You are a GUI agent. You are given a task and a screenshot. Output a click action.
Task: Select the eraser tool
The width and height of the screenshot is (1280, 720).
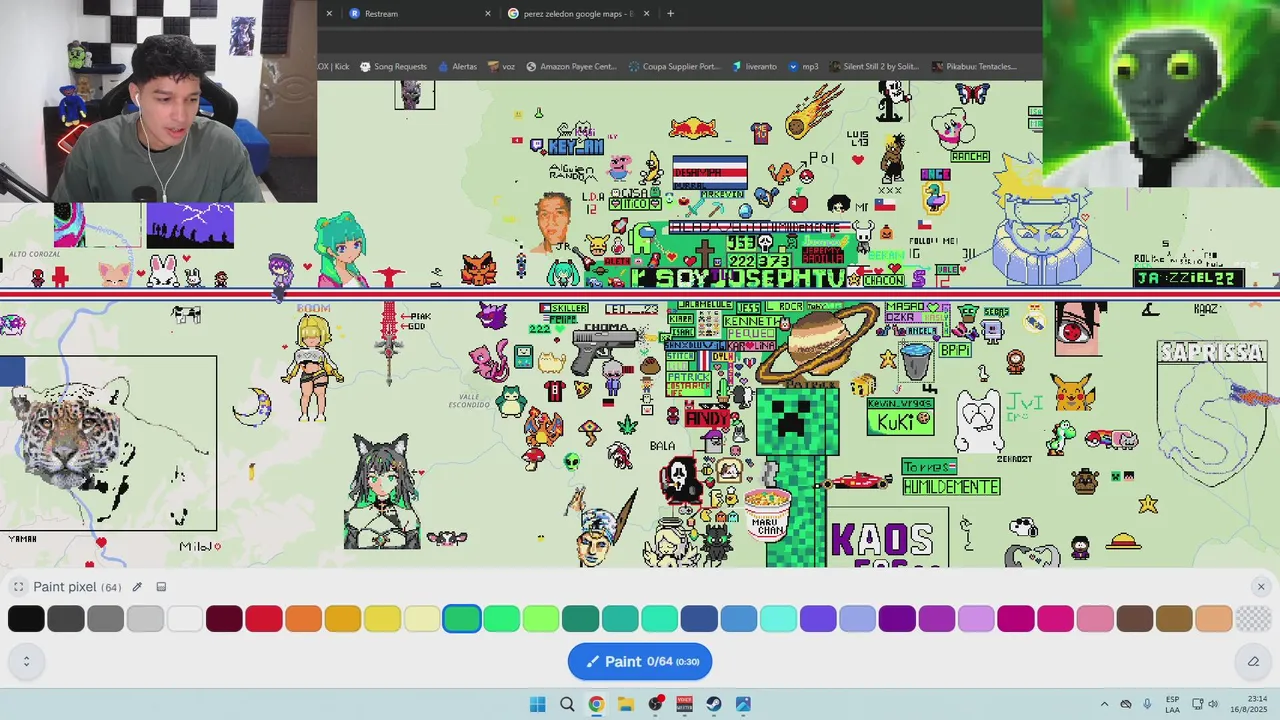1253,661
